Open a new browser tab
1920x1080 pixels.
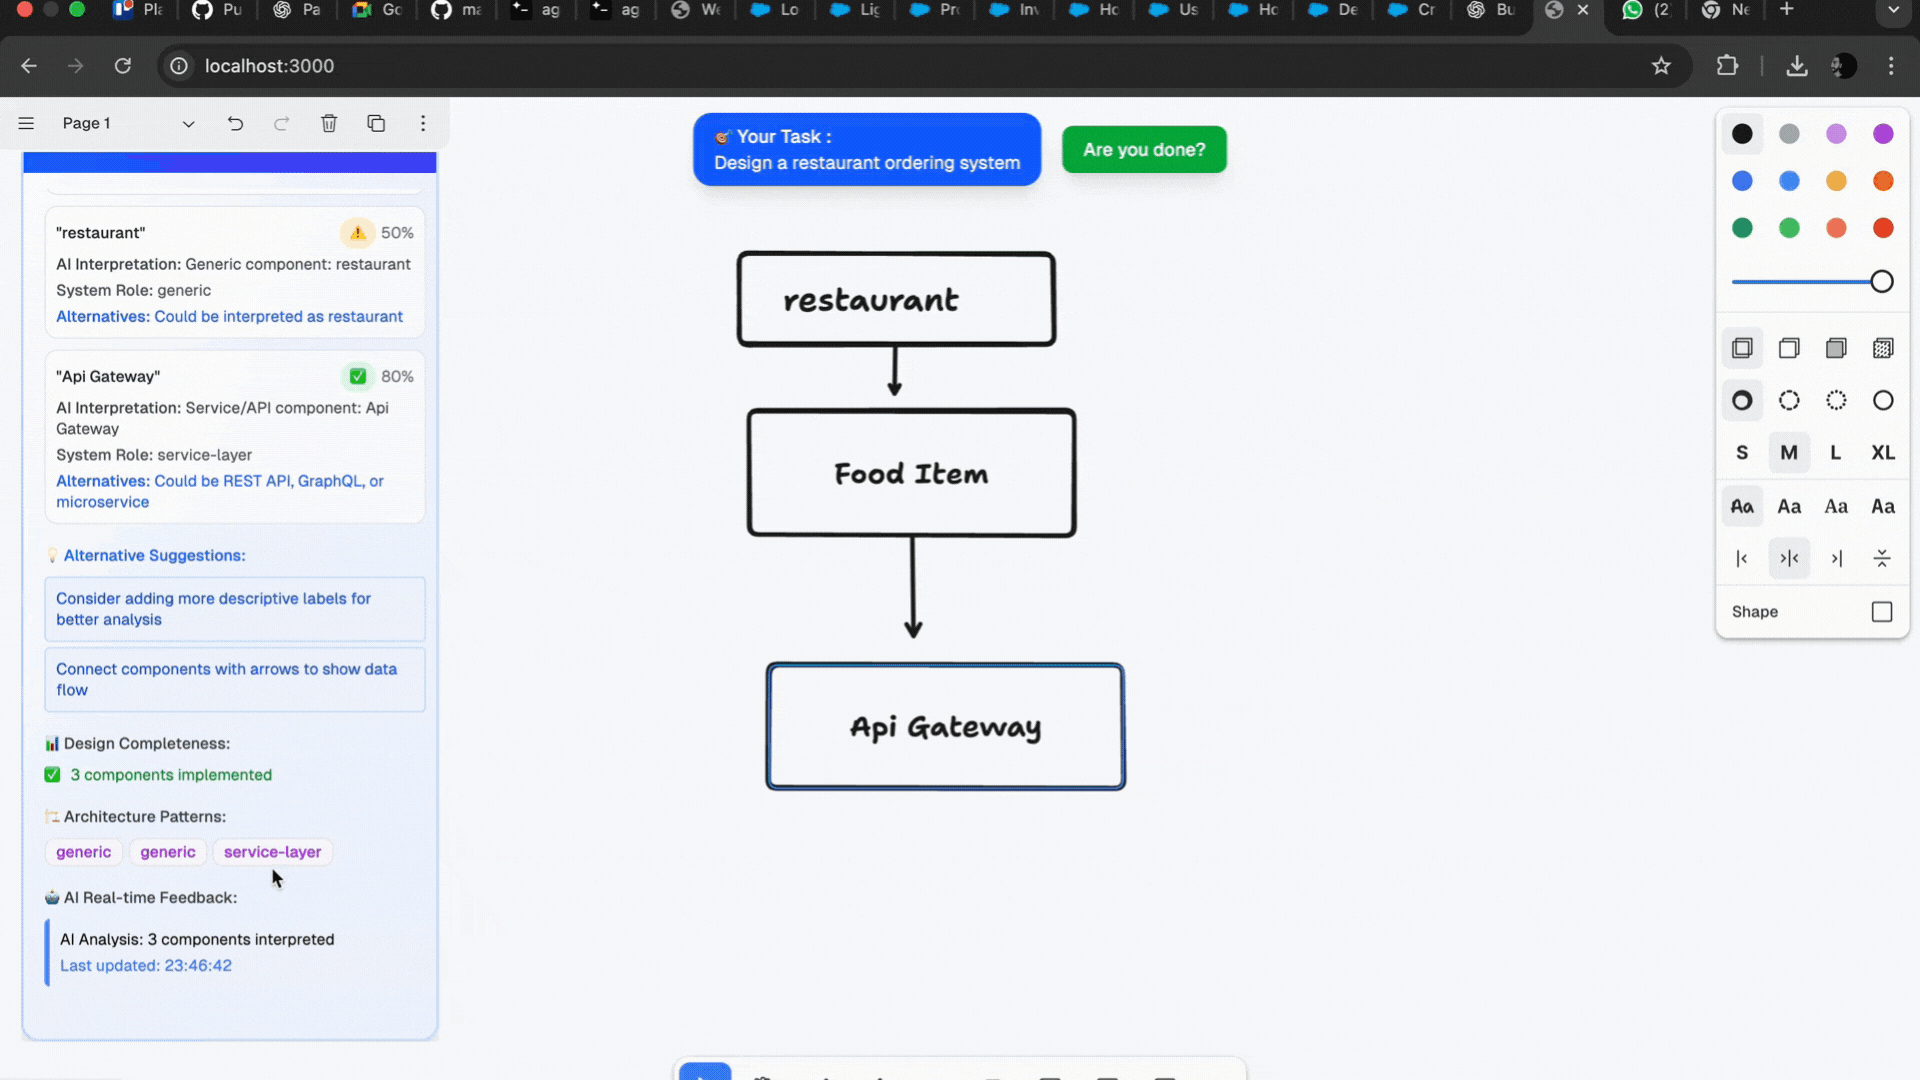[x=1787, y=10]
